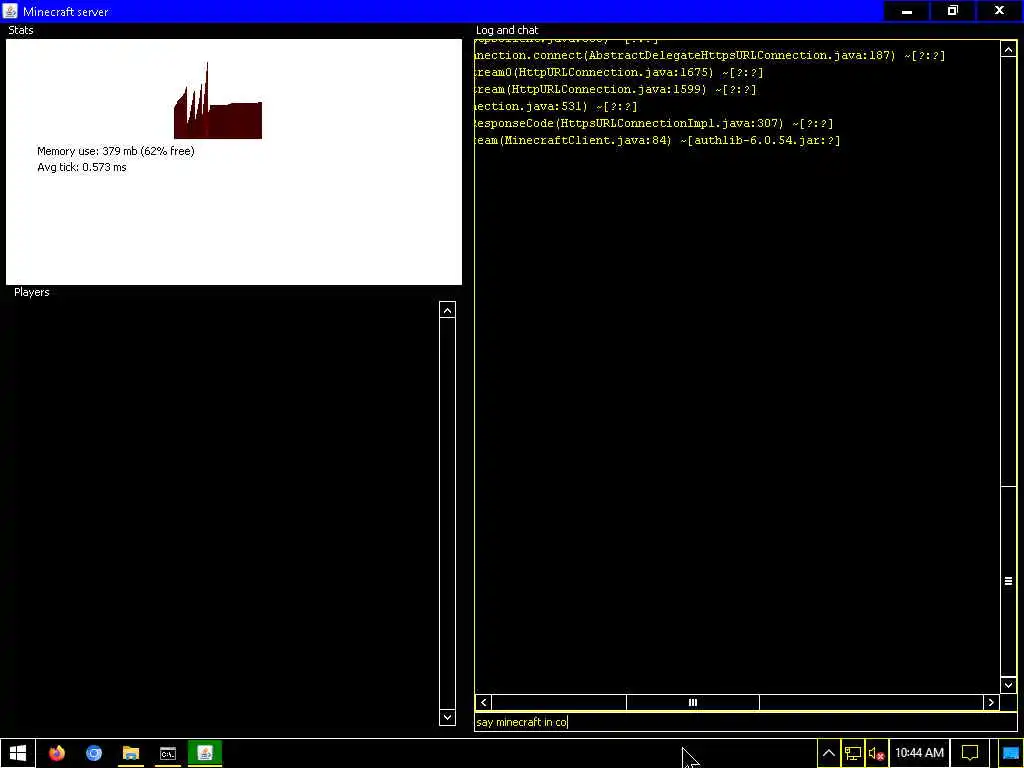Viewport: 1024px width, 768px height.
Task: Open the Windows Start menu
Action: [18, 753]
